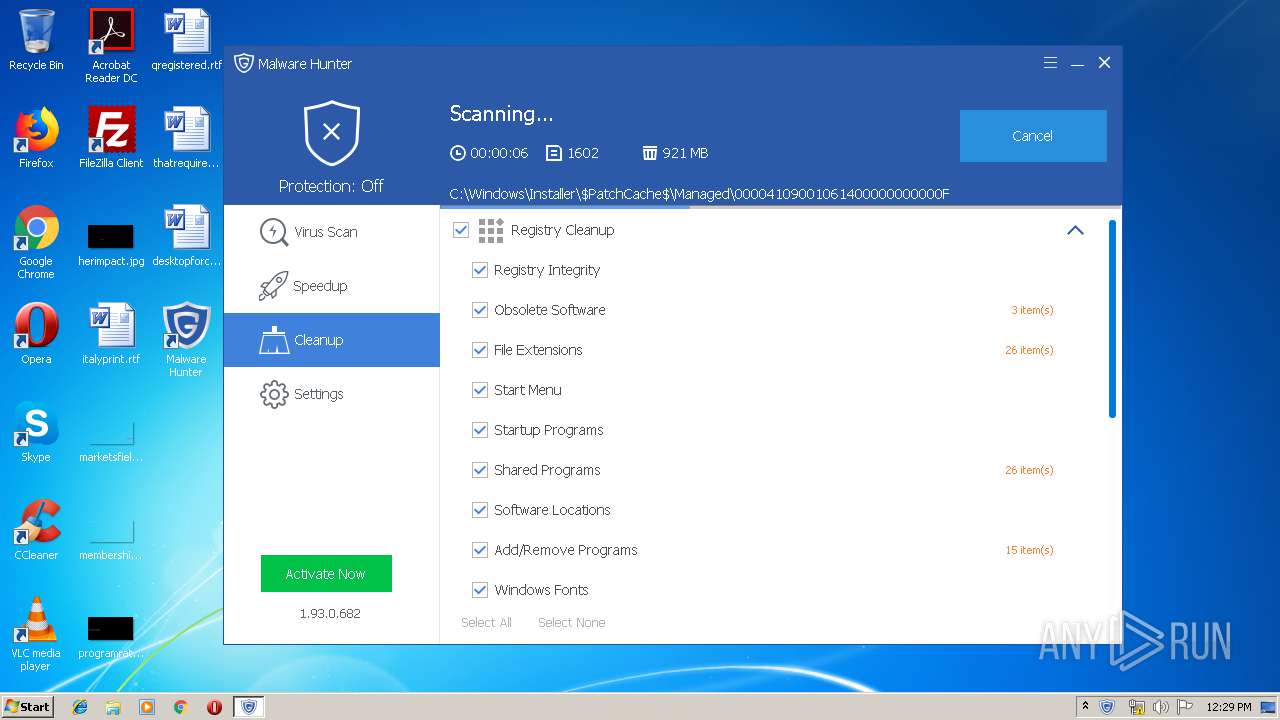Select the Firefox desktop shortcut
This screenshot has width=1280, height=720.
pos(36,137)
